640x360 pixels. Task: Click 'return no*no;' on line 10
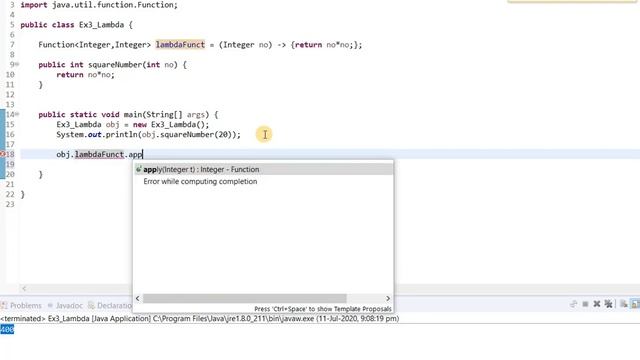tap(85, 75)
